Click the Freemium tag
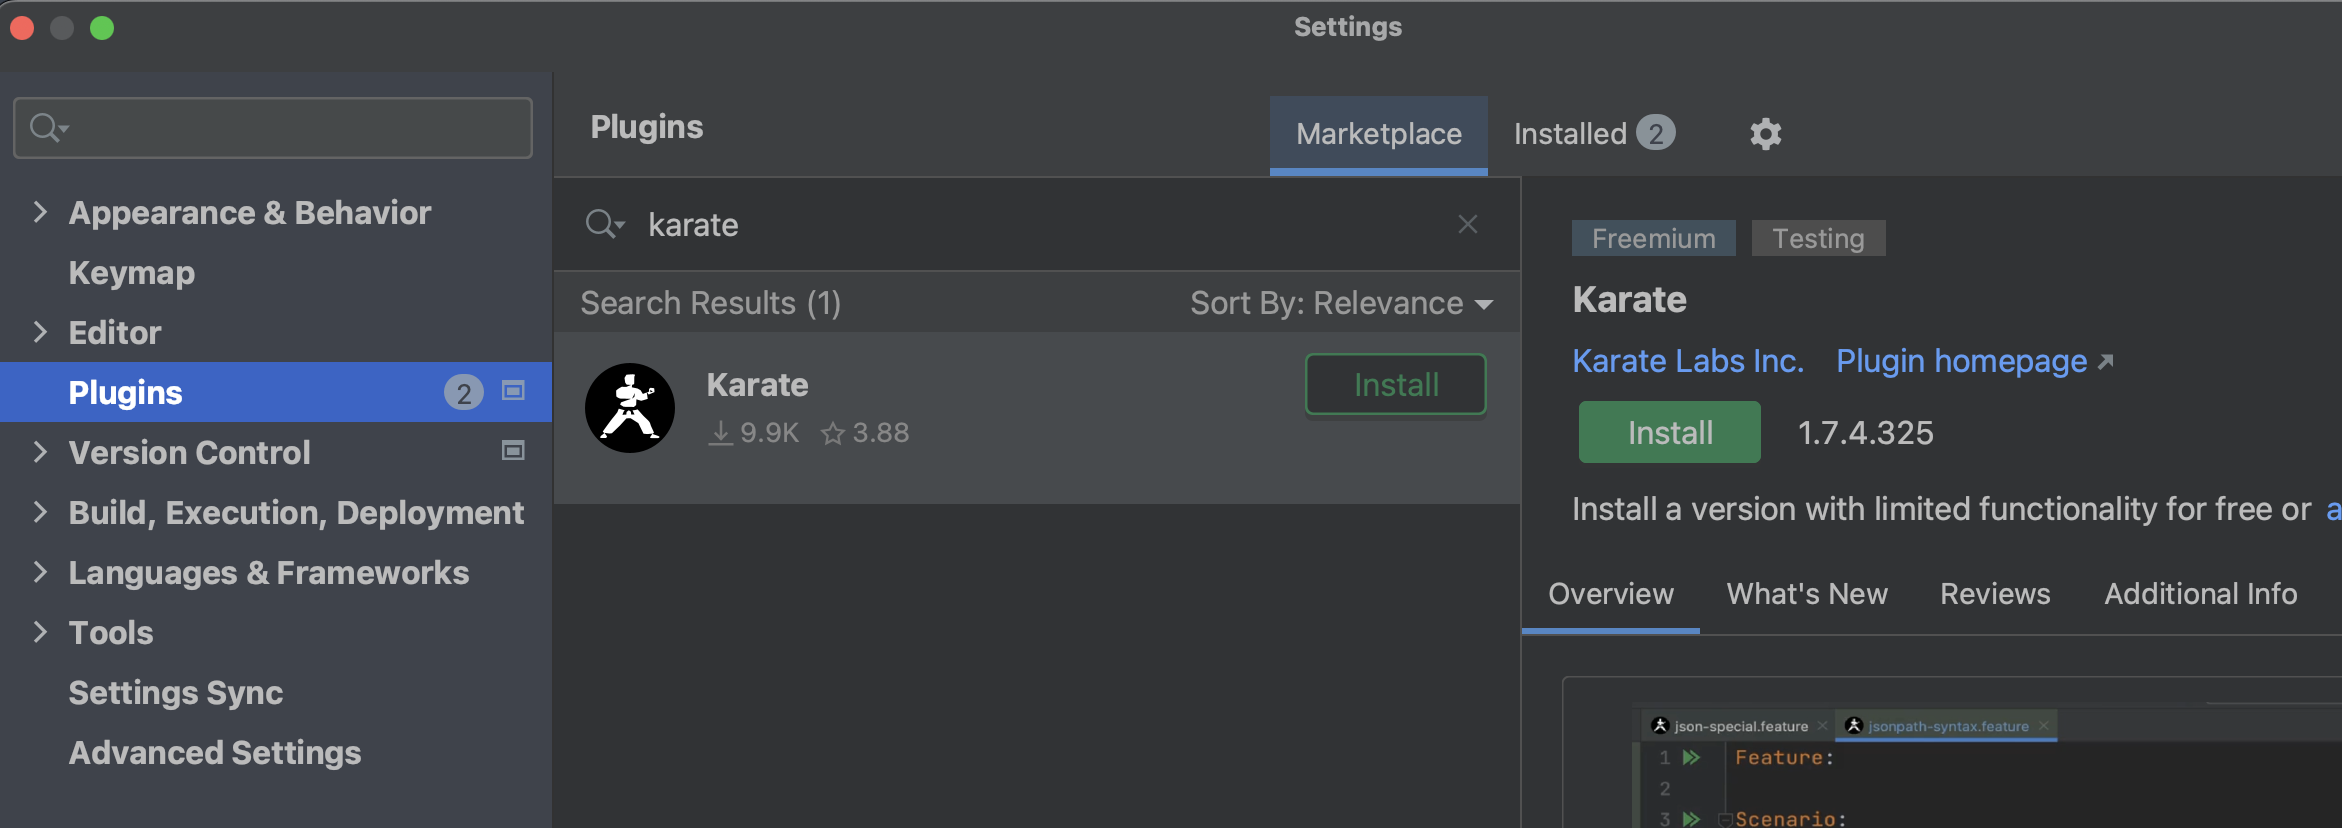Screen dimensions: 2342x828 (x=1654, y=238)
